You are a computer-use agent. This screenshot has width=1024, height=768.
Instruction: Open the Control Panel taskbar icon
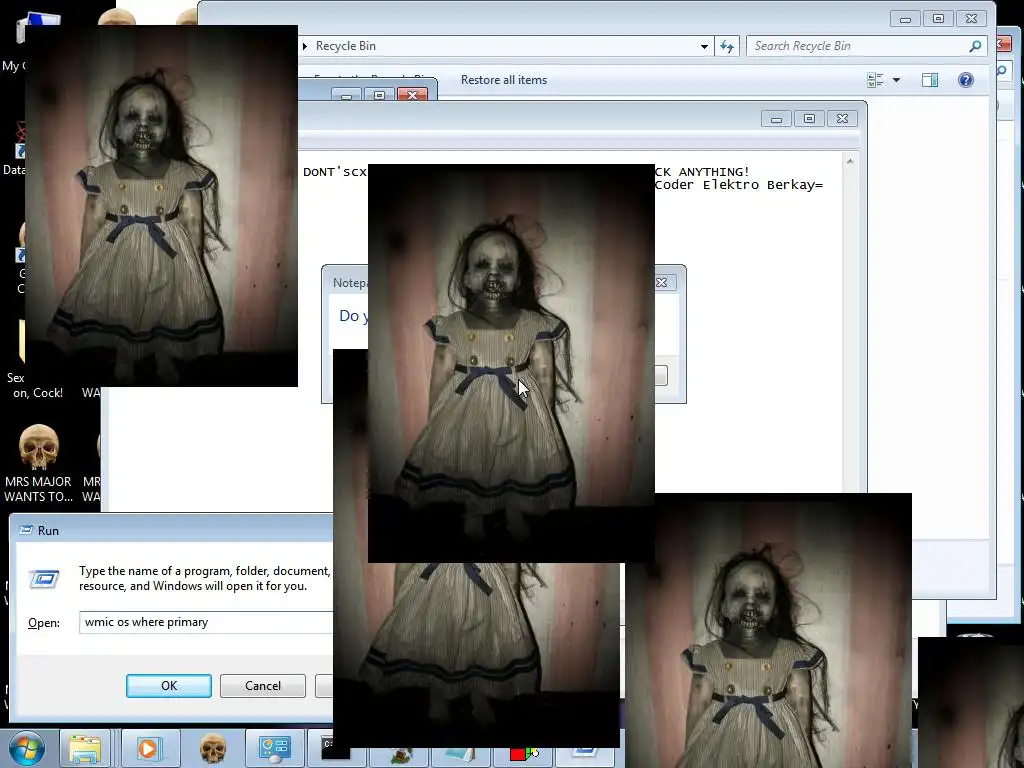tap(274, 749)
